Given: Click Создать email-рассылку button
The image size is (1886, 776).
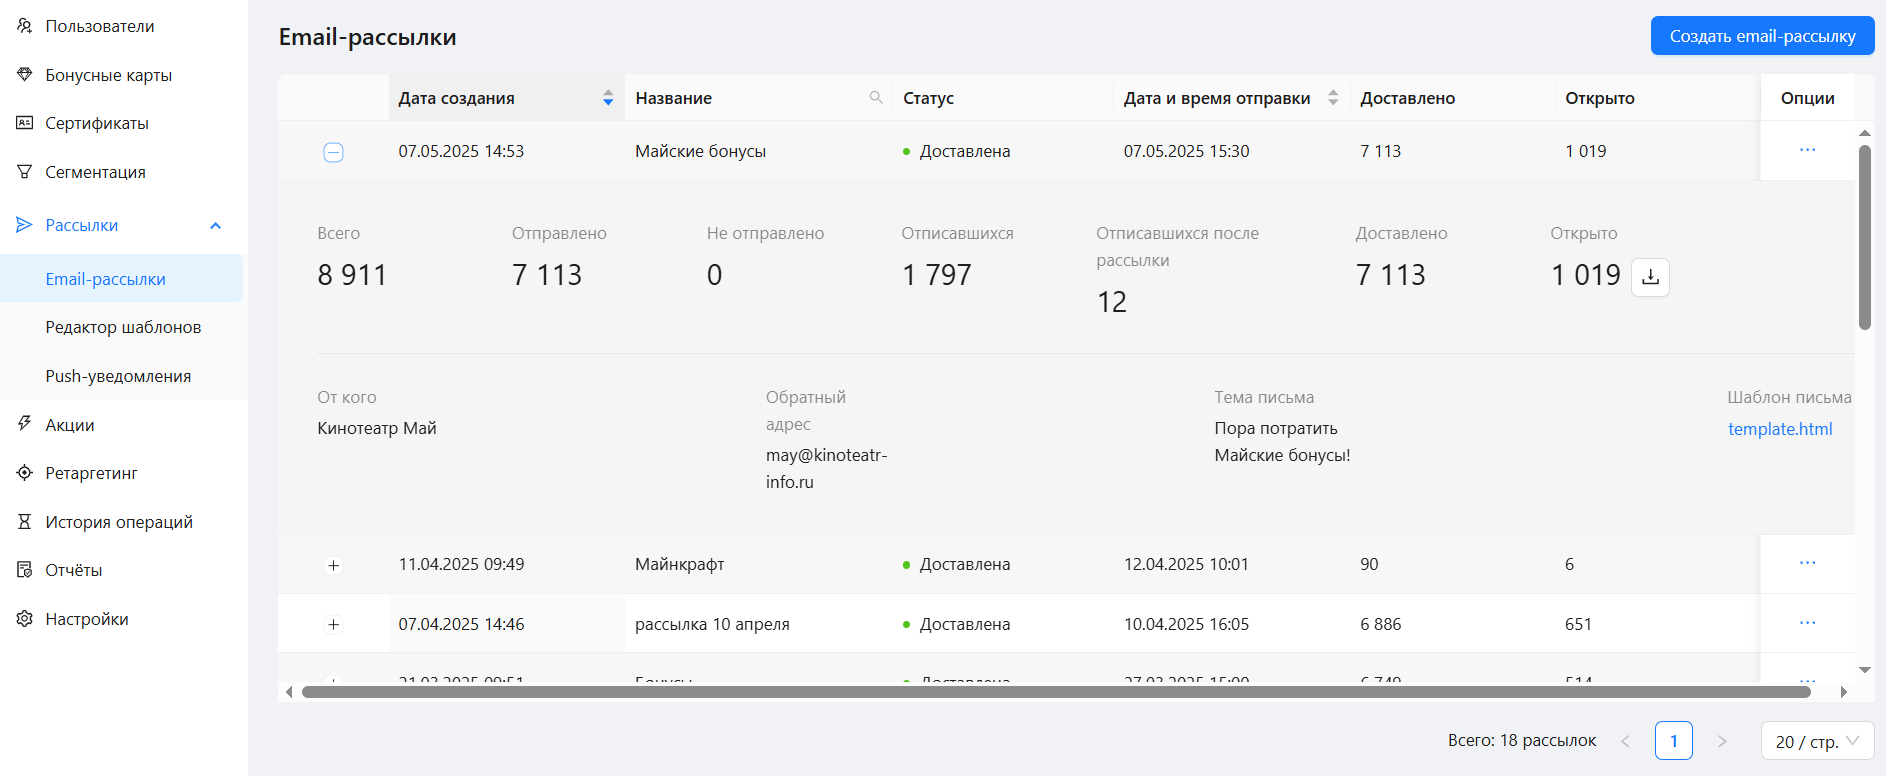Looking at the screenshot, I should tap(1762, 36).
